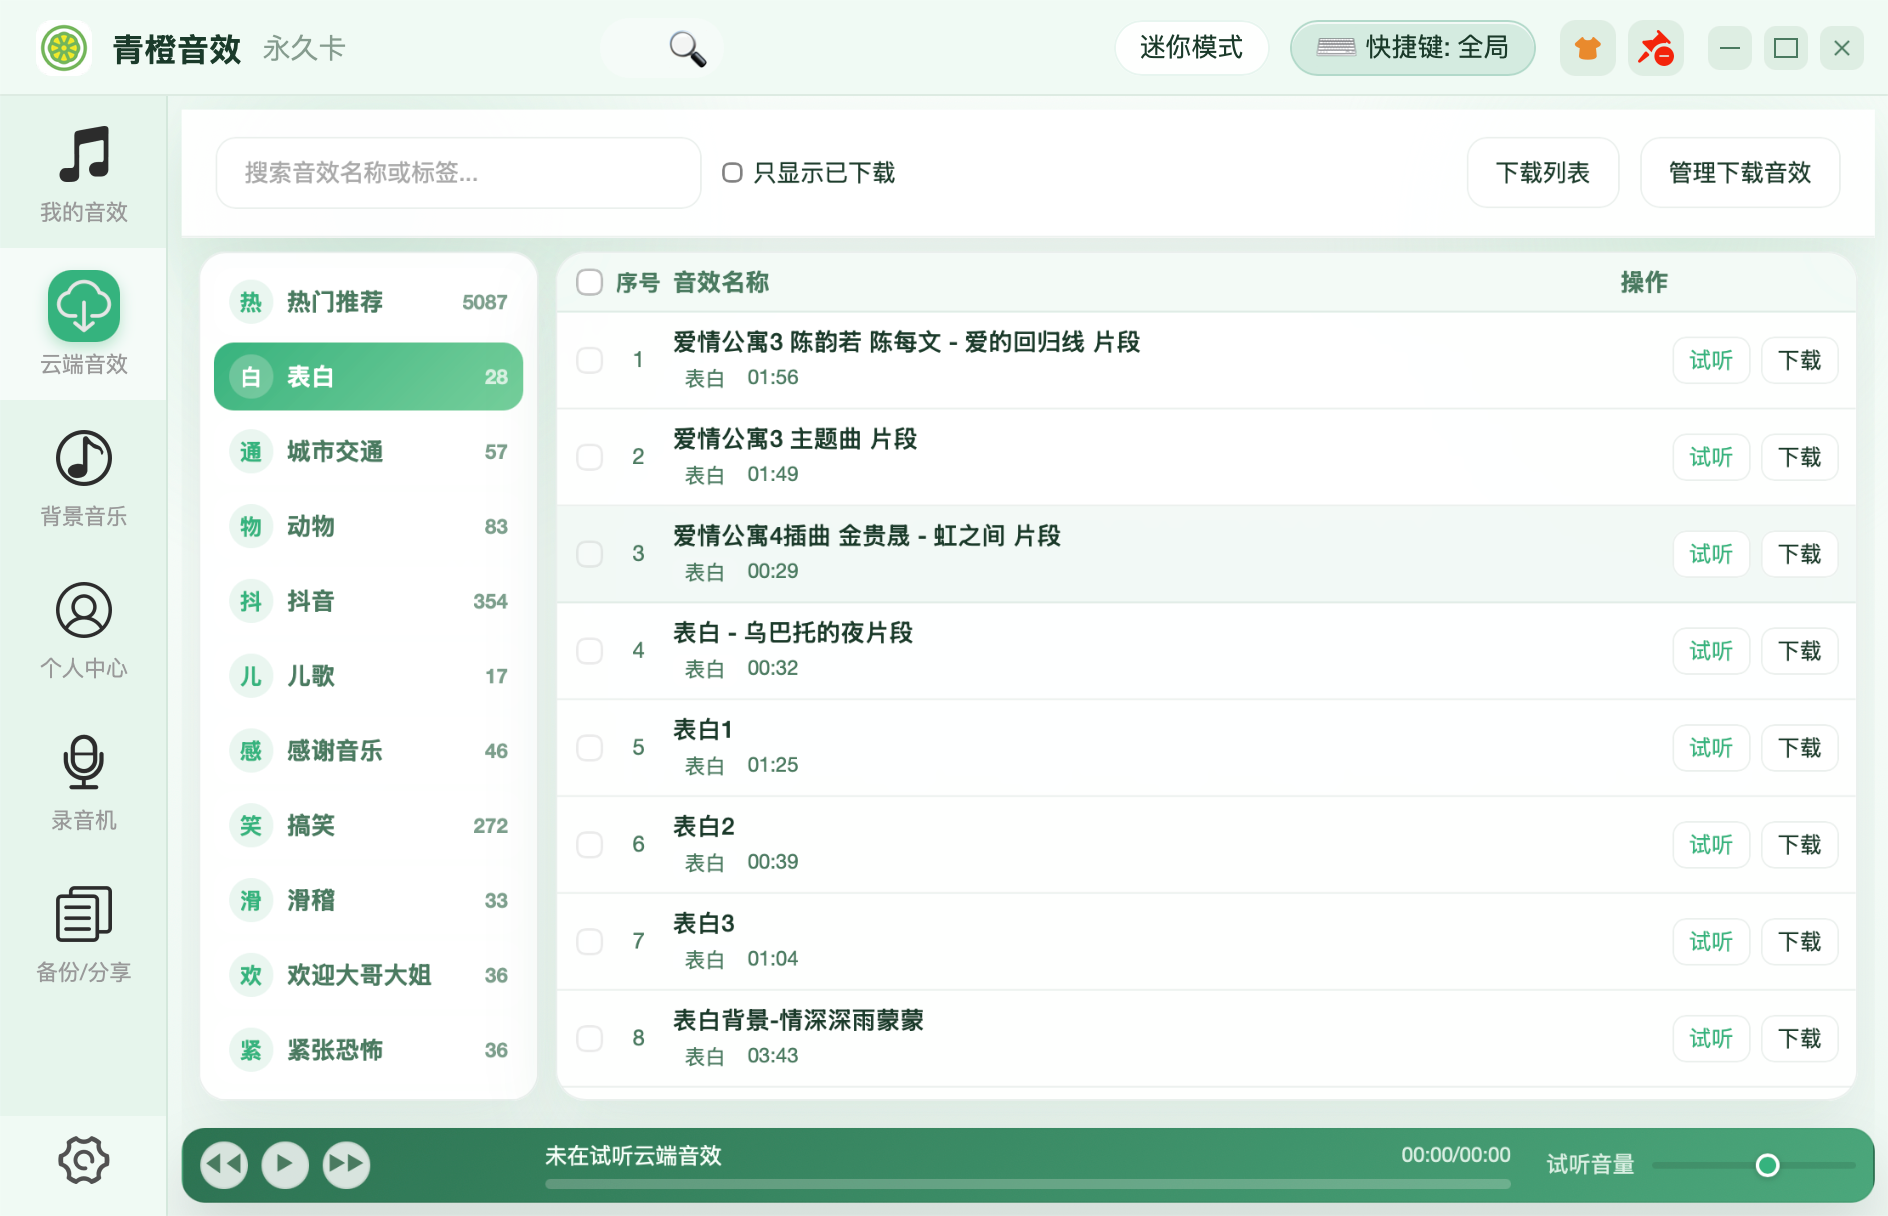Image resolution: width=1888 pixels, height=1216 pixels.
Task: Click 下载 for 乌巴托的夜 row
Action: pyautogui.click(x=1799, y=651)
